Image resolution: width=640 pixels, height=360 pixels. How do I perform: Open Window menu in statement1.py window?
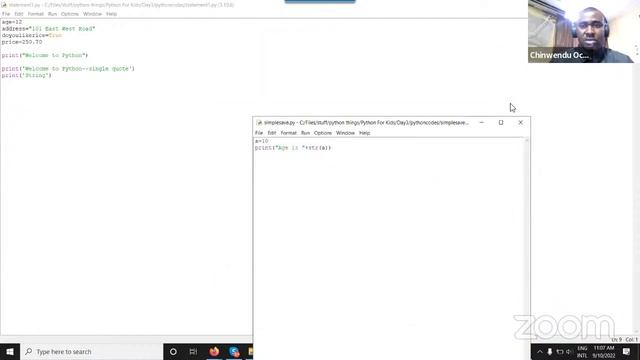click(x=92, y=14)
